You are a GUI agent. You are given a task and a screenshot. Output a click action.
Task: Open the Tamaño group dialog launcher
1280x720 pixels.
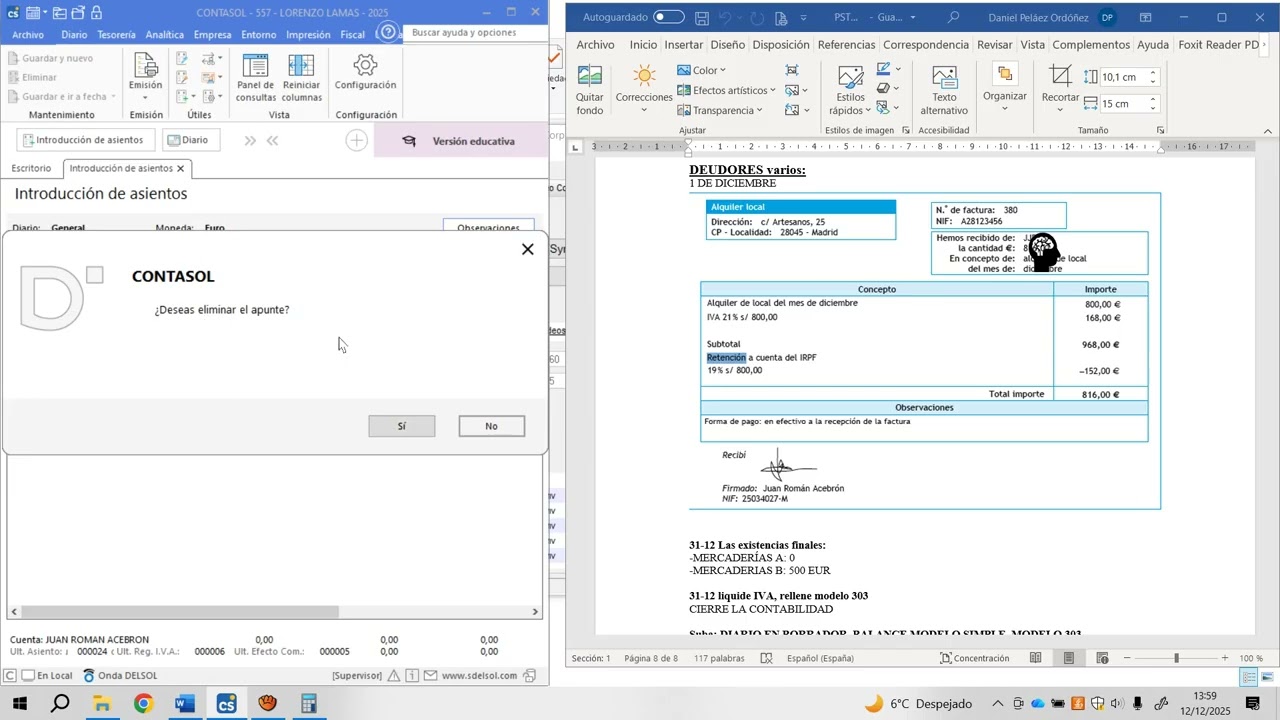pos(1160,130)
